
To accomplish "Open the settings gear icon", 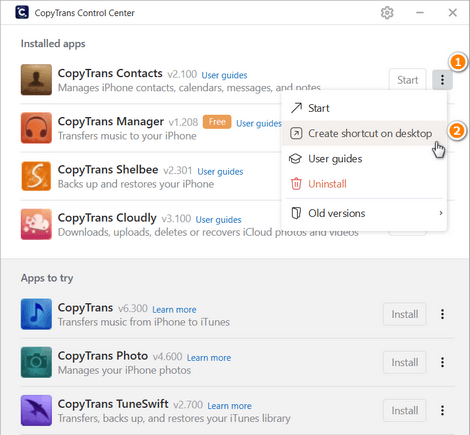I will coord(387,13).
